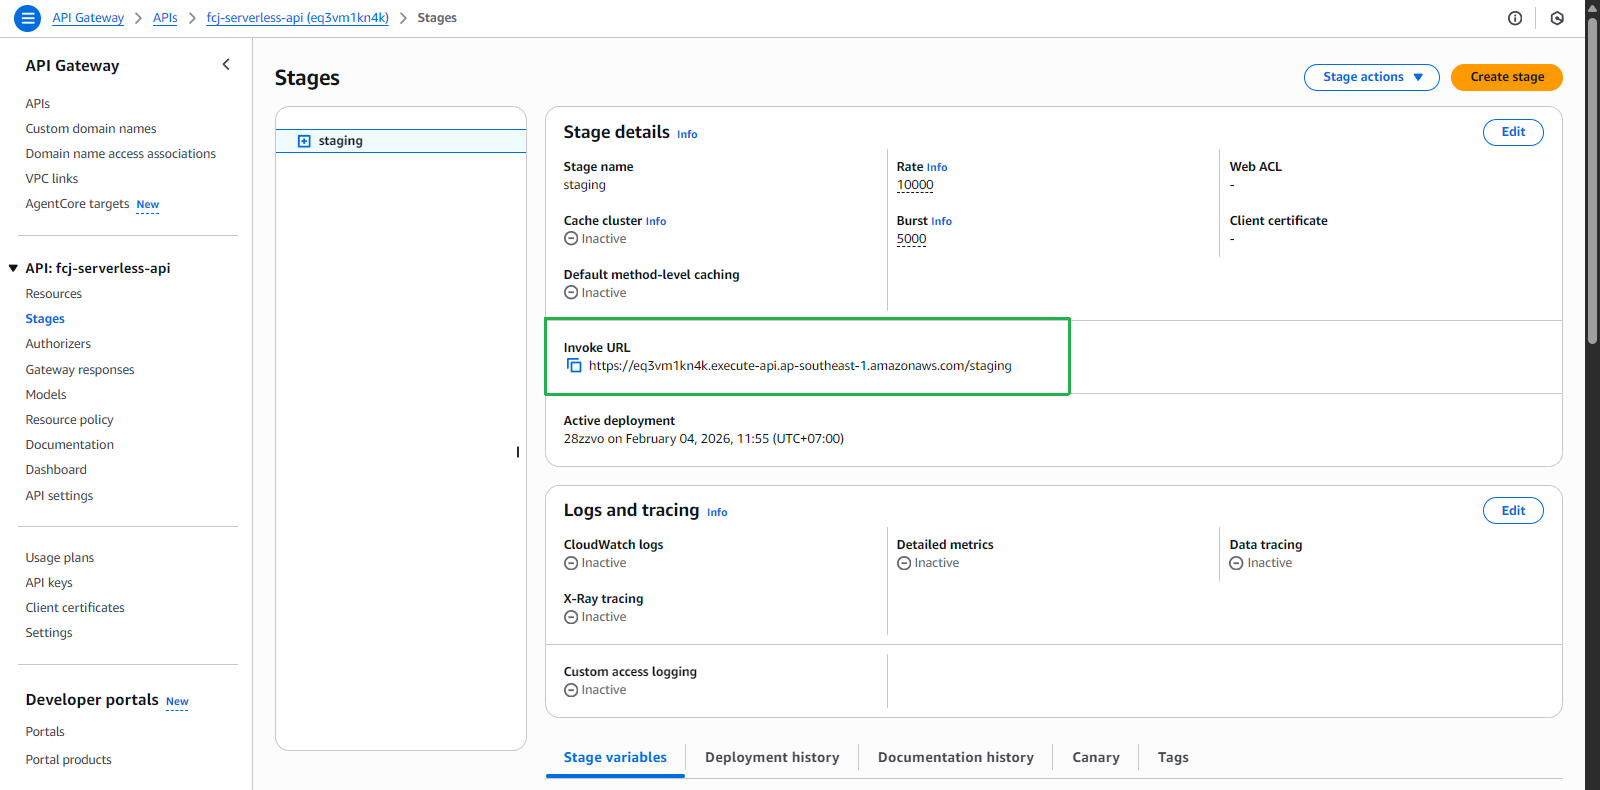The image size is (1600, 790).
Task: Open Client certificates in the sidebar
Action: 75,608
